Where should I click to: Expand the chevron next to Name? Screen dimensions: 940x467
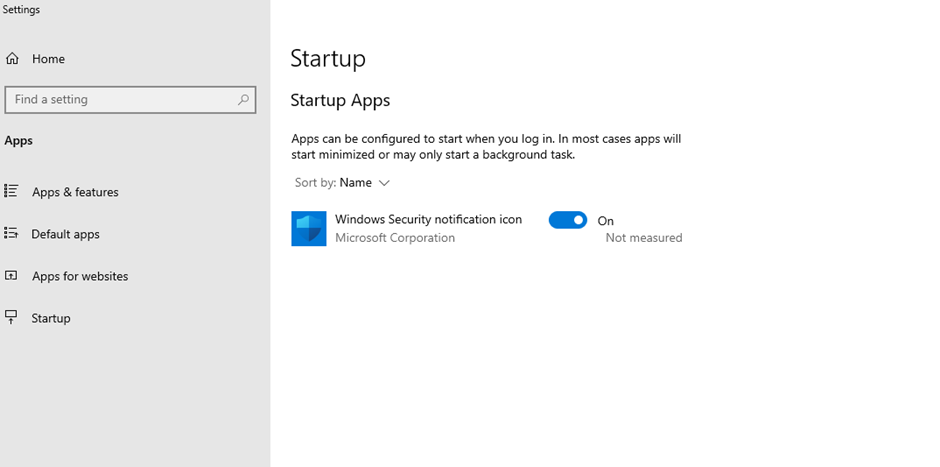[x=384, y=183]
